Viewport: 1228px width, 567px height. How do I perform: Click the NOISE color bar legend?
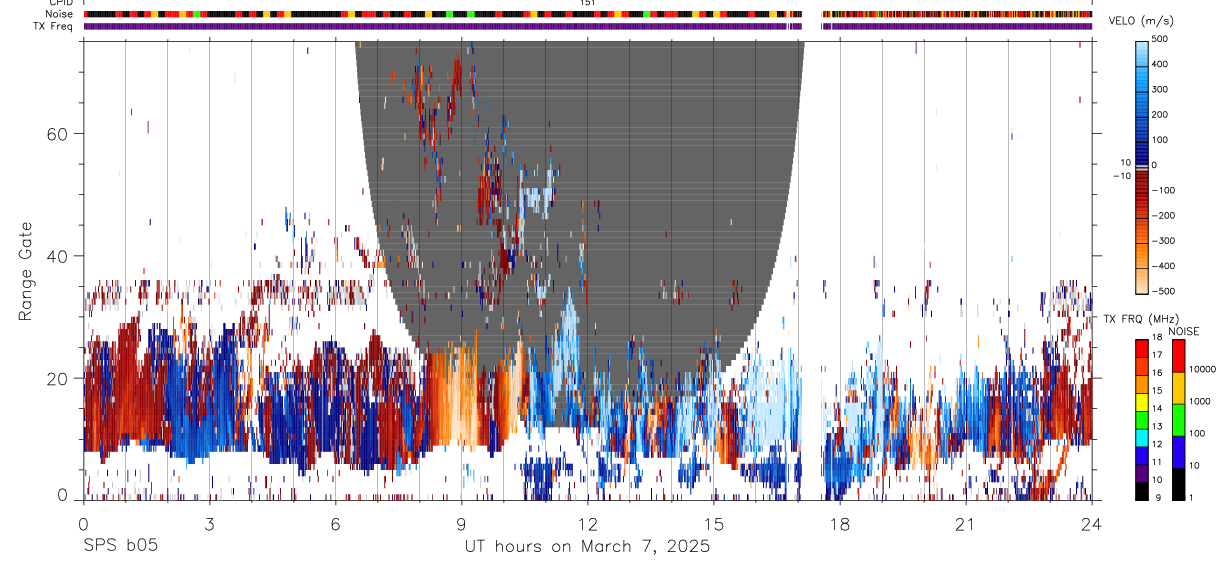click(1178, 420)
